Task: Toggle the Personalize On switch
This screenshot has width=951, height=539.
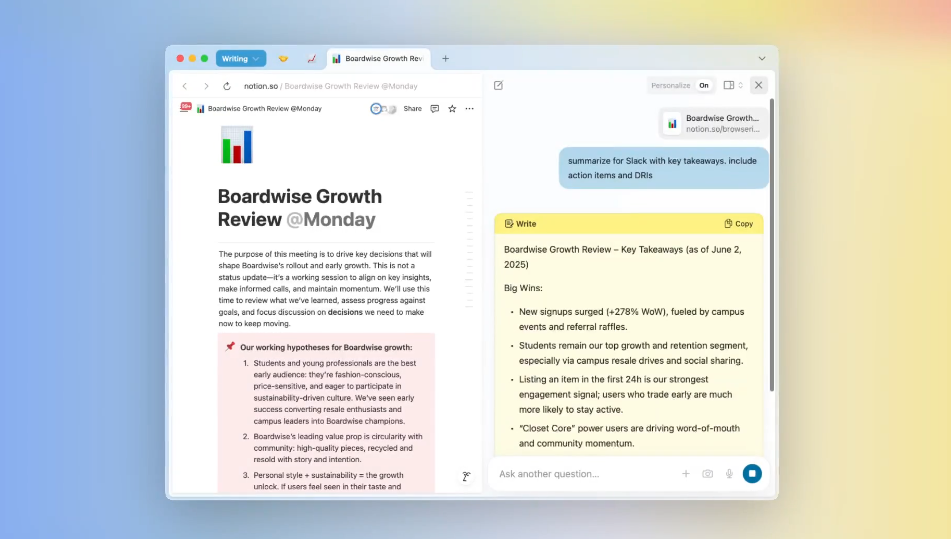Action: [x=704, y=85]
